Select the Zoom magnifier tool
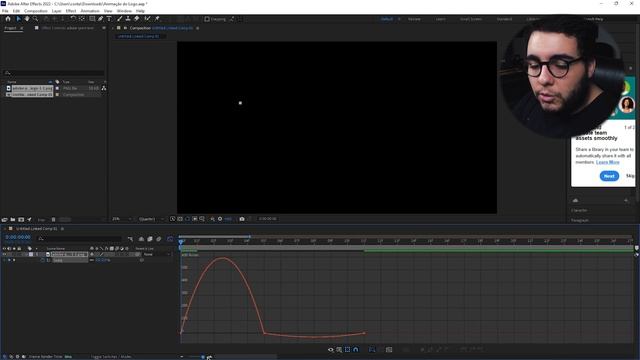640x360 pixels. tap(36, 19)
